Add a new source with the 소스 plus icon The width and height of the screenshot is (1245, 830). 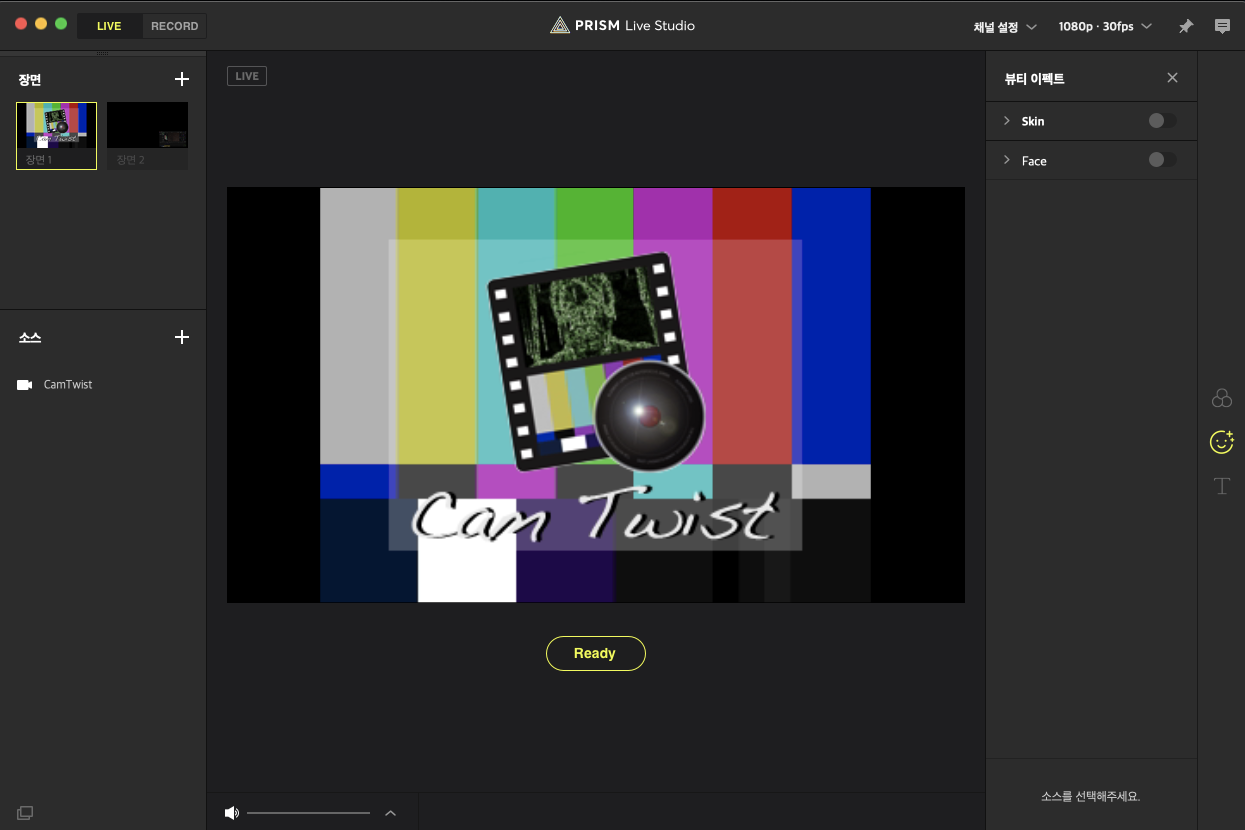point(182,337)
